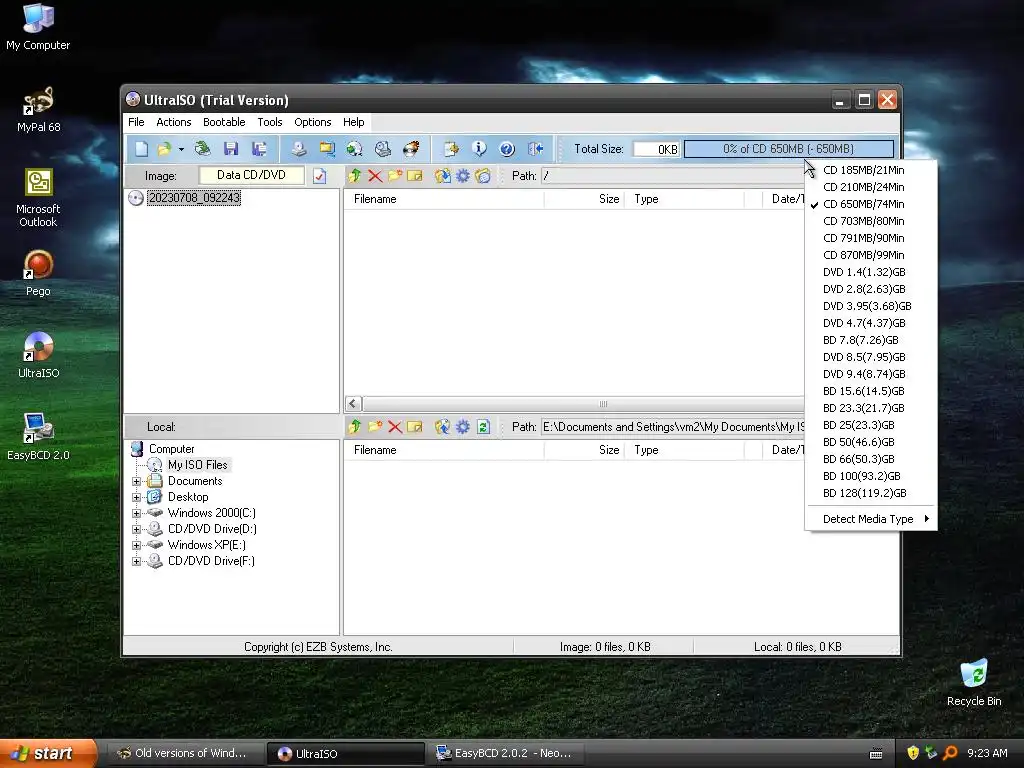Click the green refresh icon in Local pane toolbar
This screenshot has height=768, width=1024.
point(483,427)
